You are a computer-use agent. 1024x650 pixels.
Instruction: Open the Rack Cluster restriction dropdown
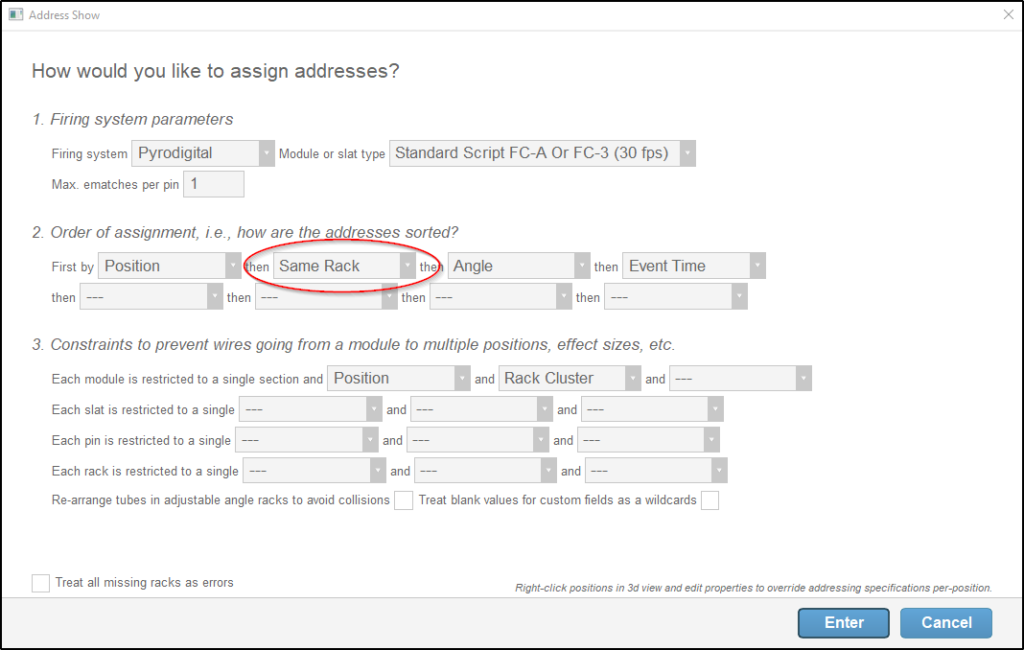pyautogui.click(x=633, y=378)
